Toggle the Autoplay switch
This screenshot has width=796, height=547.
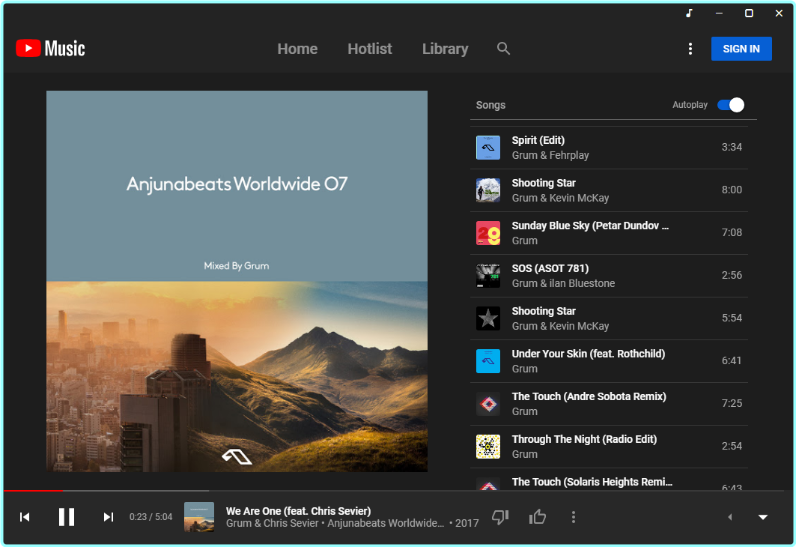[731, 105]
